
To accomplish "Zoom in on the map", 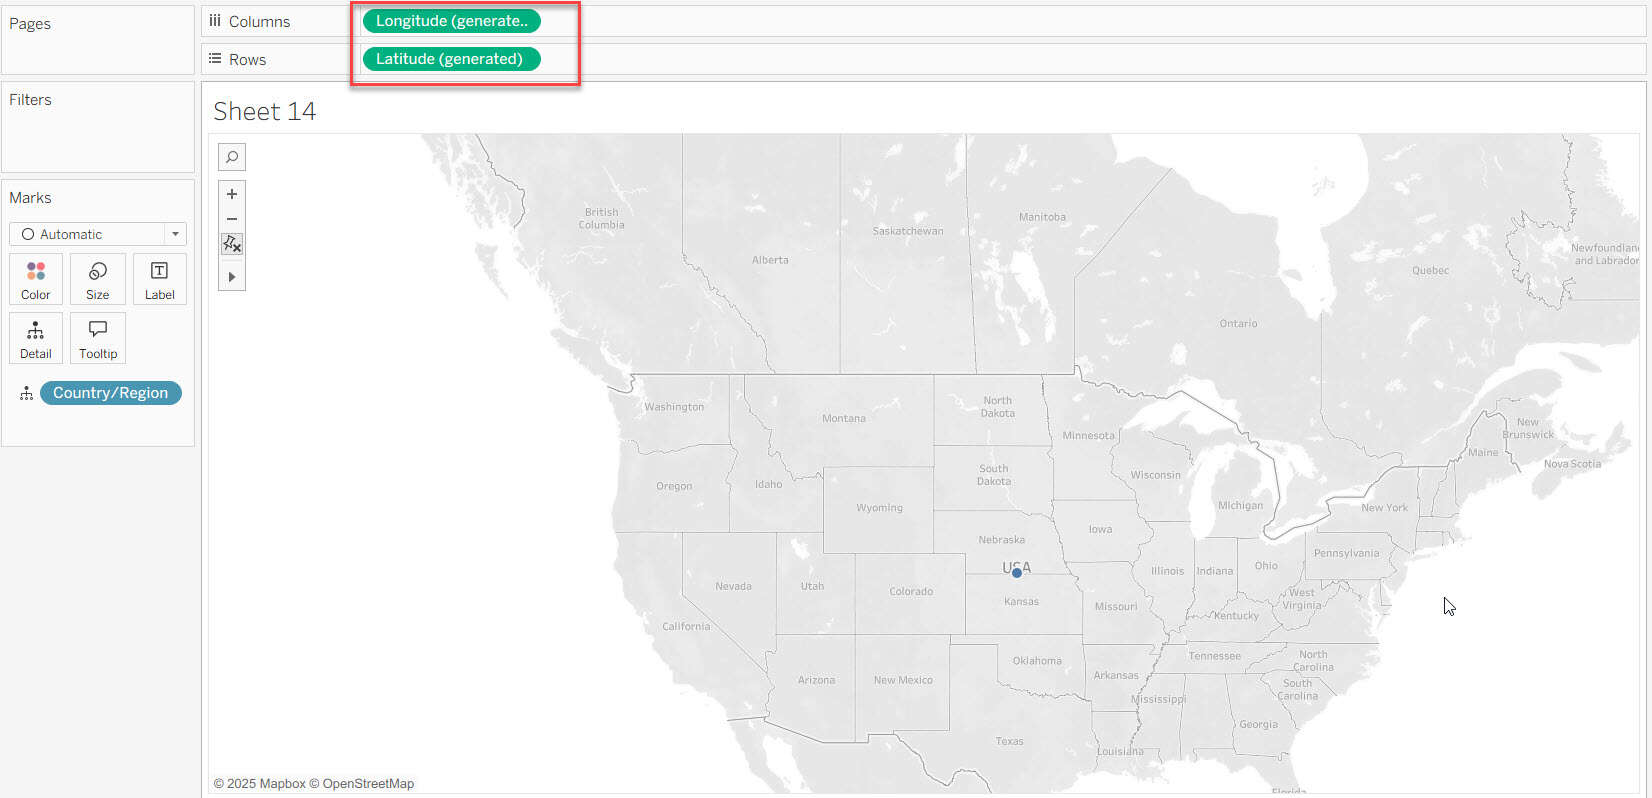I will [232, 194].
